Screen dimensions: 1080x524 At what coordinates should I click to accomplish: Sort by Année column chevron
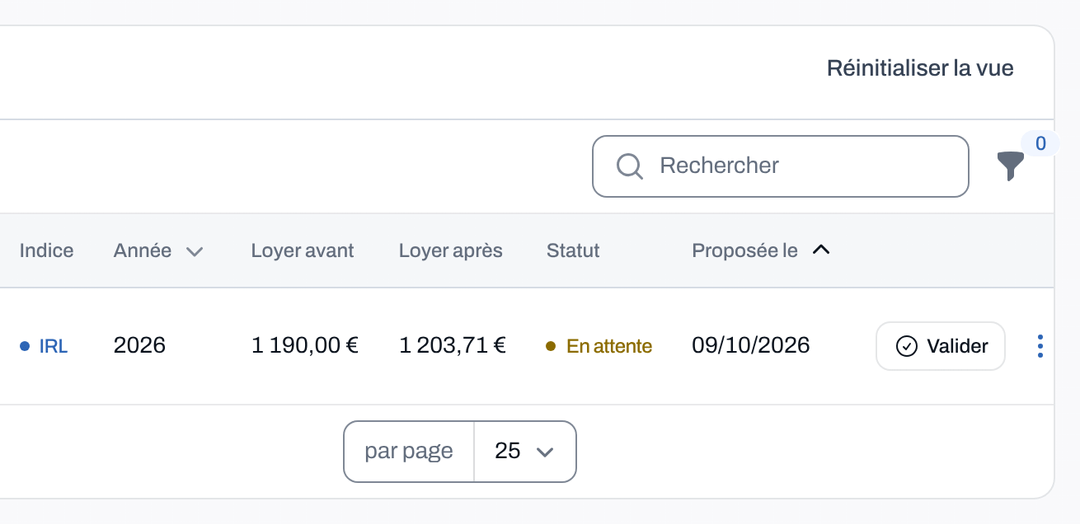pyautogui.click(x=195, y=252)
